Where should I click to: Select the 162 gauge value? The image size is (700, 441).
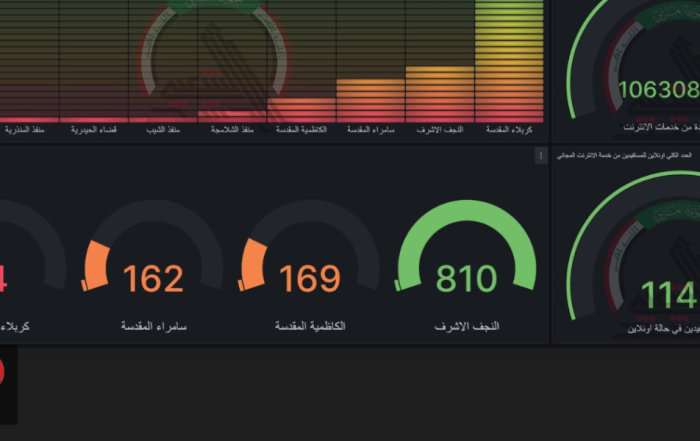(x=153, y=279)
